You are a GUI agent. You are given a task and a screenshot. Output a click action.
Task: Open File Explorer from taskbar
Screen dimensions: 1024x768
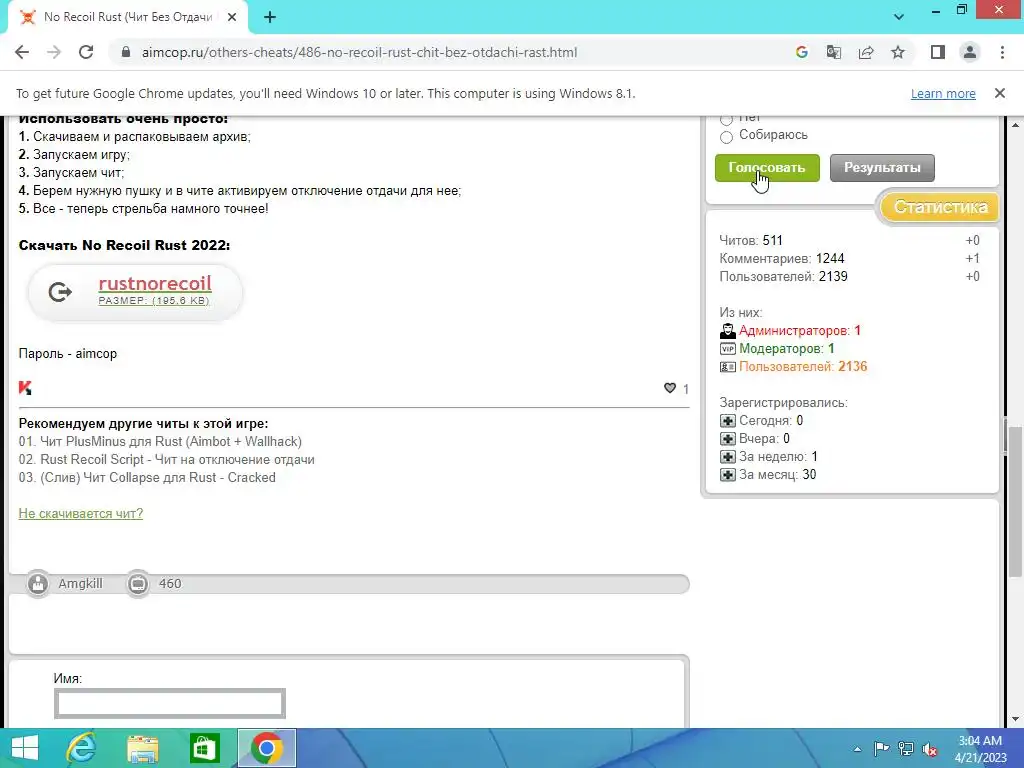coord(142,748)
